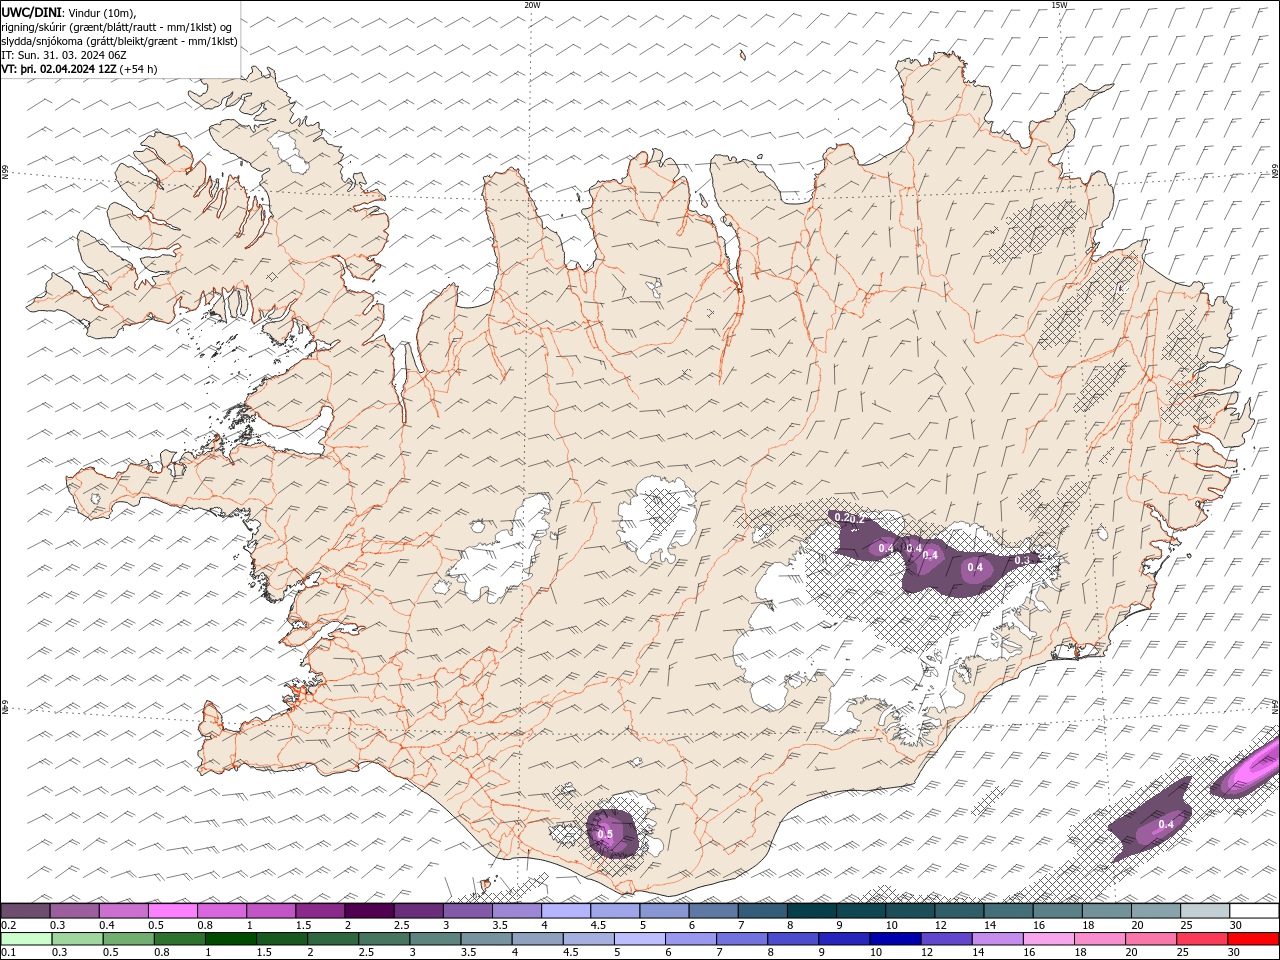Click the 0.5 value on the southern purple blob
Image resolution: width=1280 pixels, height=960 pixels.
605,834
